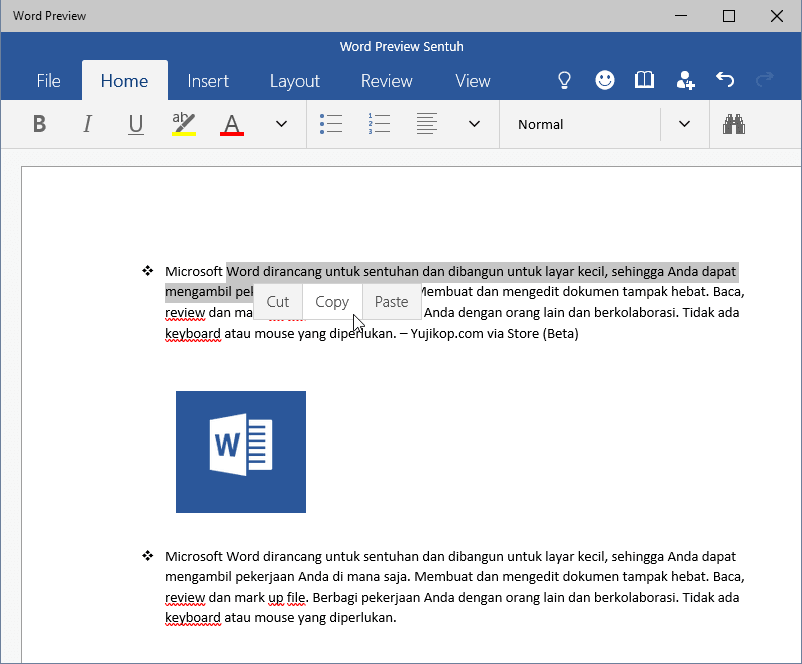
Task: Open Tell Me lightbulb icon
Action: [564, 80]
